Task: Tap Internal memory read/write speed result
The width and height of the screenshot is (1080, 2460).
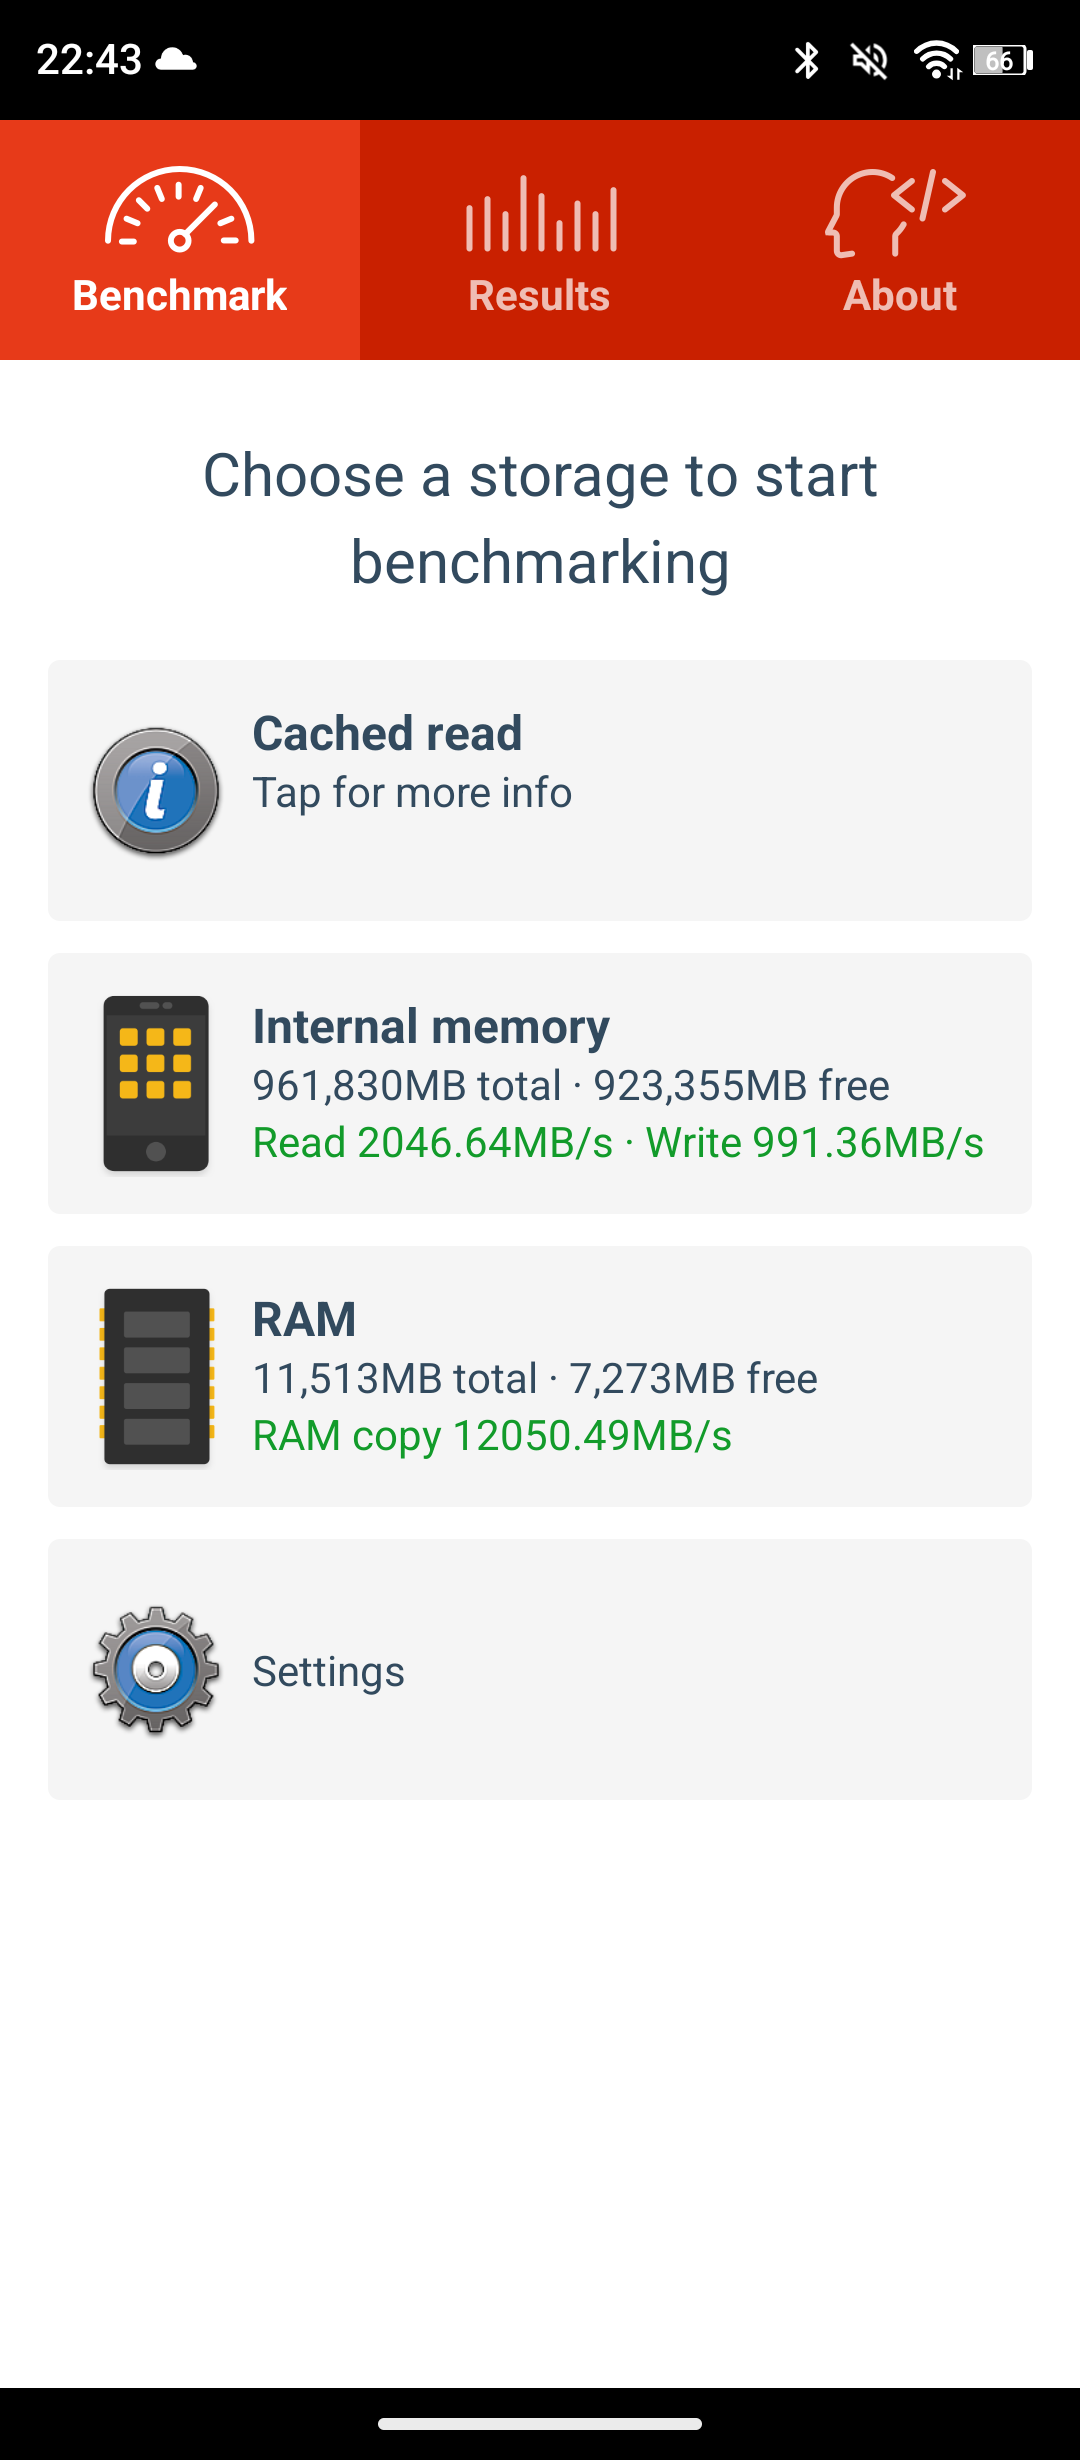Action: pos(618,1143)
